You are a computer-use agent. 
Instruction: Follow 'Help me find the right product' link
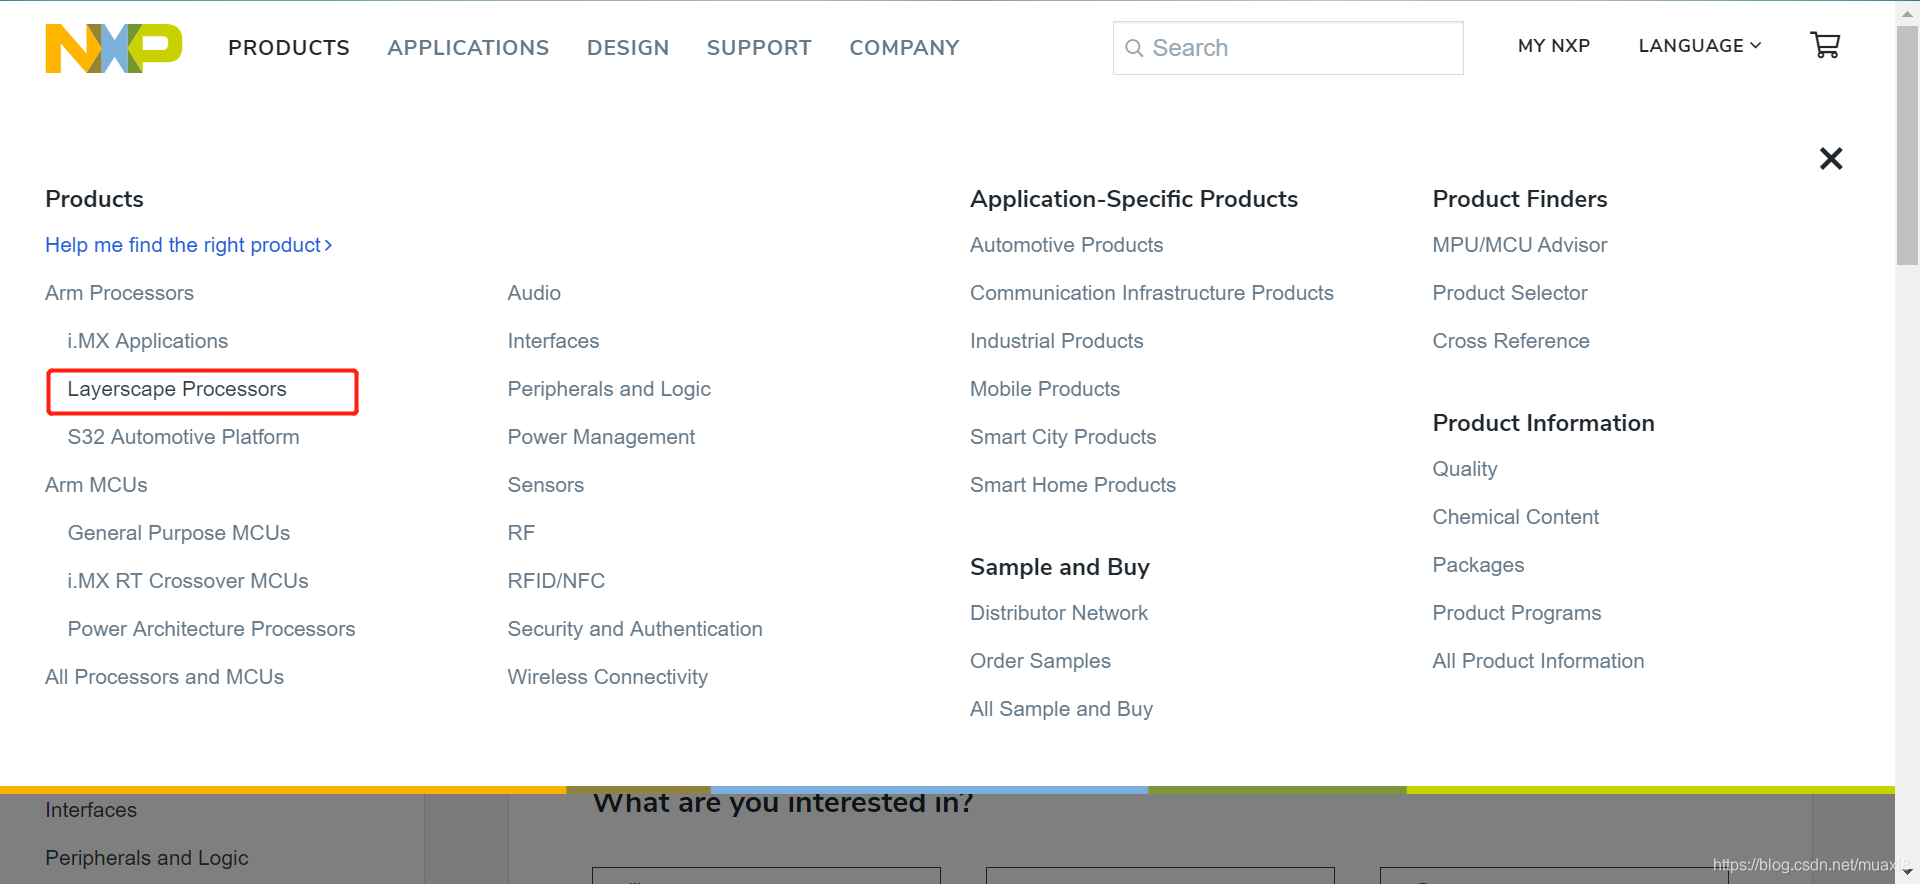pos(188,245)
